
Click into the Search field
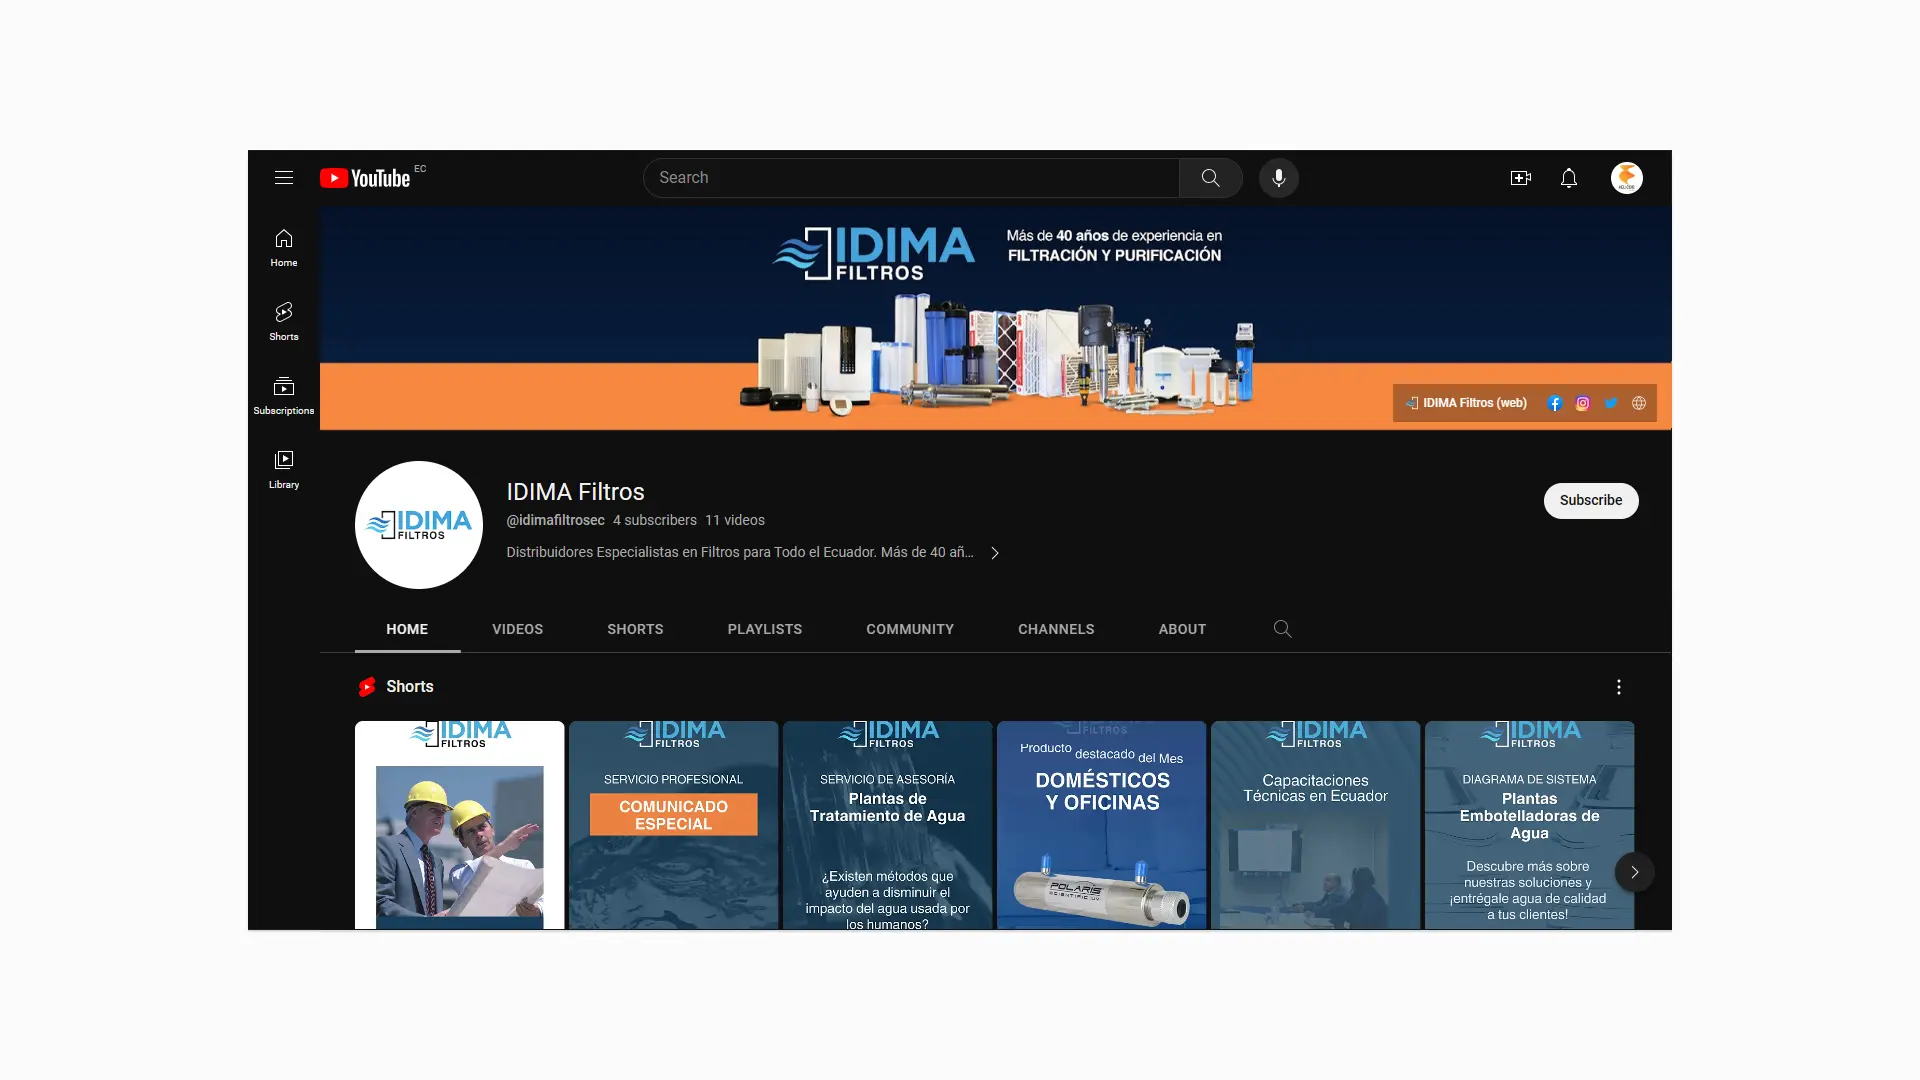[911, 178]
